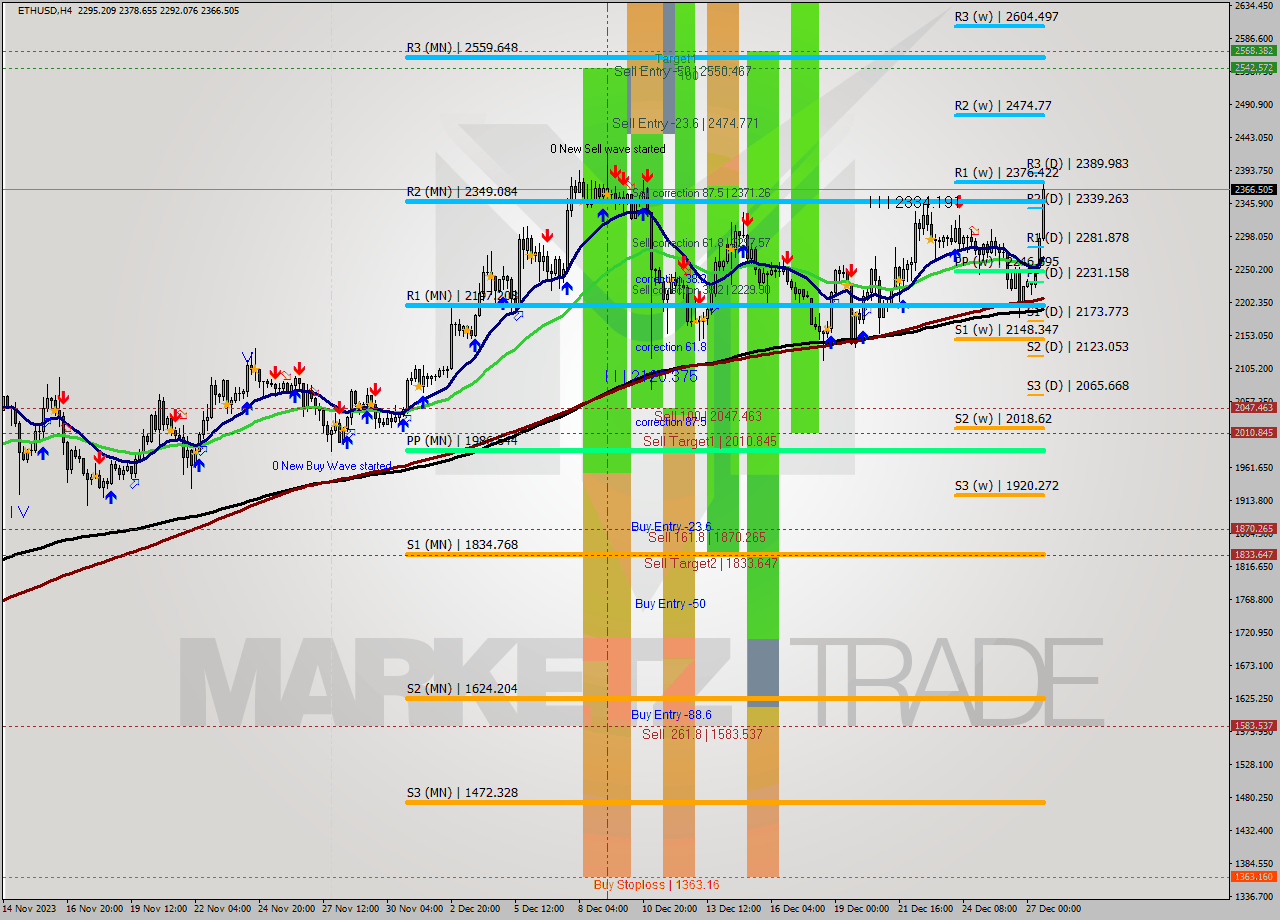Click the '22 Nov 04:00' time axis label

pos(223,909)
